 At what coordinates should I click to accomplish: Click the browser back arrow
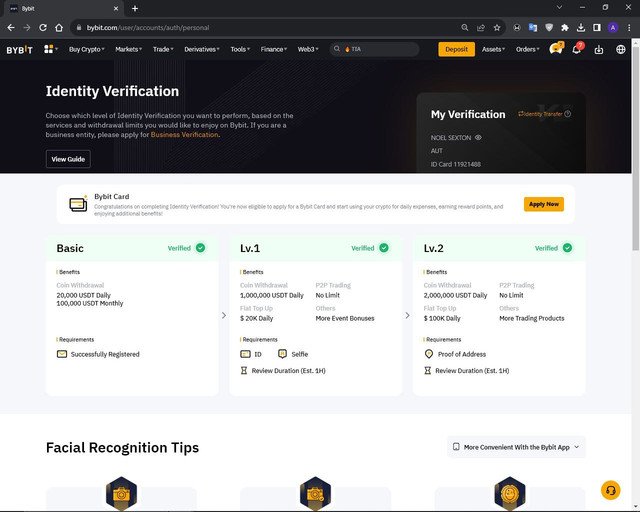click(x=11, y=27)
